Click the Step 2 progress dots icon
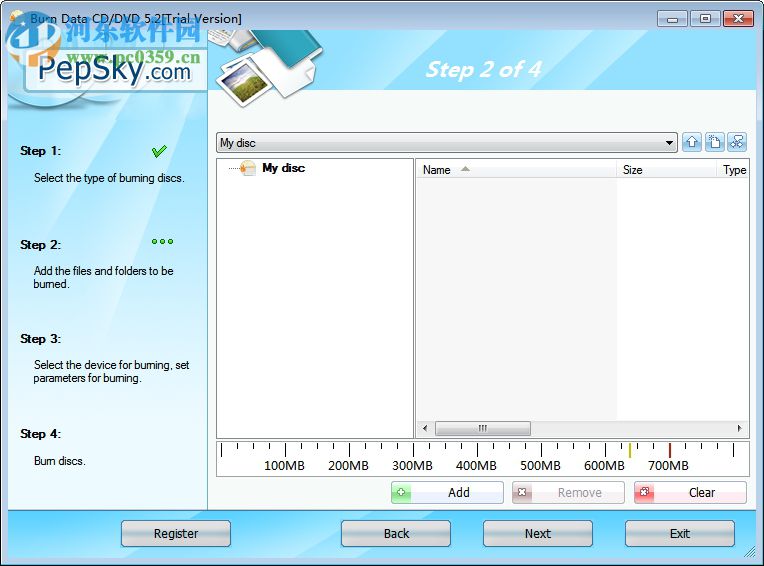The width and height of the screenshot is (764, 566). click(162, 242)
